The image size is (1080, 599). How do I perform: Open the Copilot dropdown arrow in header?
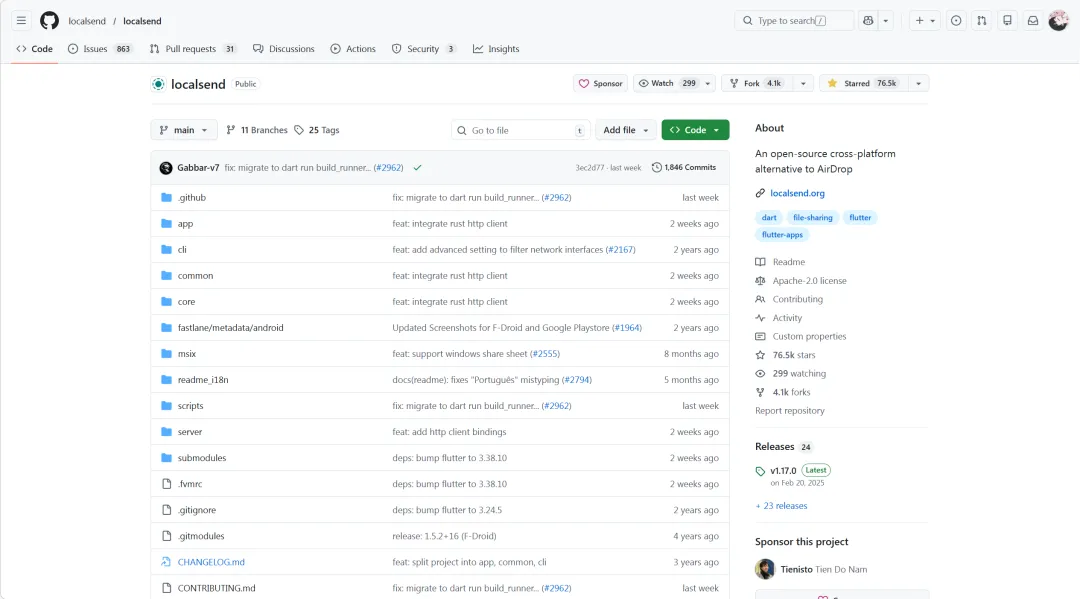tap(886, 21)
